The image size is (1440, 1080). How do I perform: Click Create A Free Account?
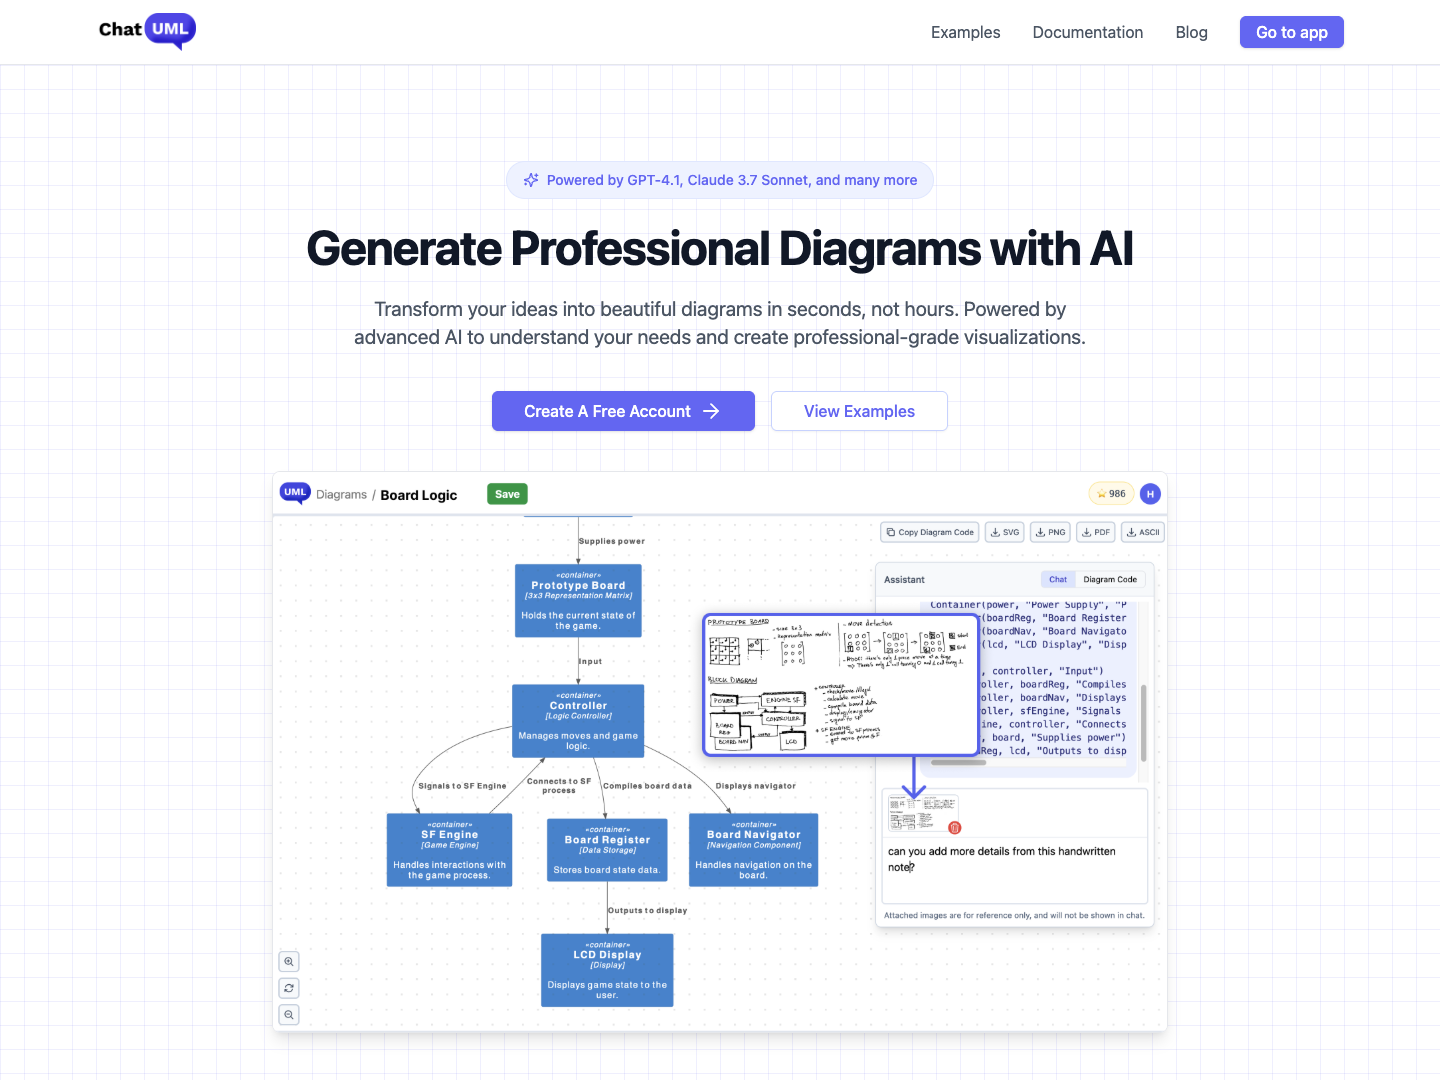pyautogui.click(x=622, y=411)
